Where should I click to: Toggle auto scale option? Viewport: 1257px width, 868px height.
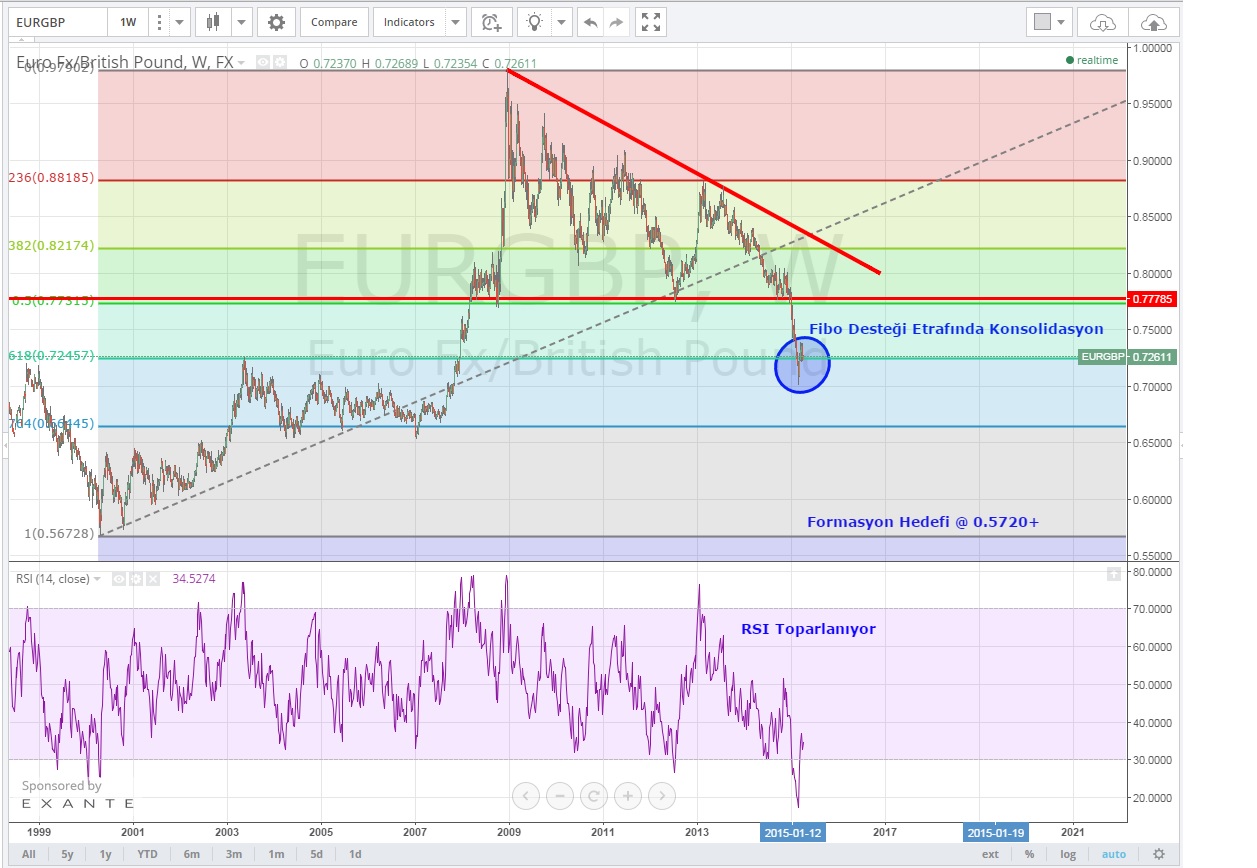(1113, 854)
